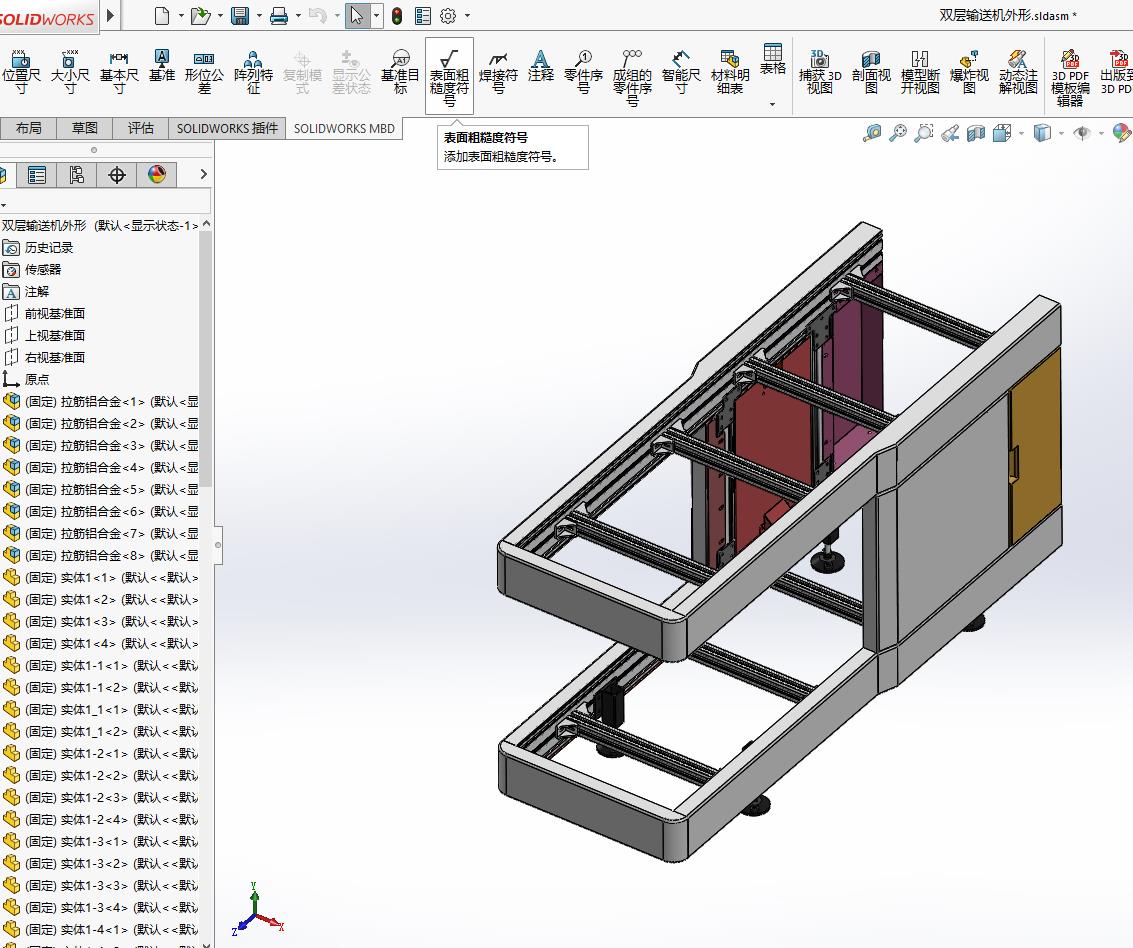Click the 阵列特征 pattern feature tool
1133x948 pixels.
point(253,72)
